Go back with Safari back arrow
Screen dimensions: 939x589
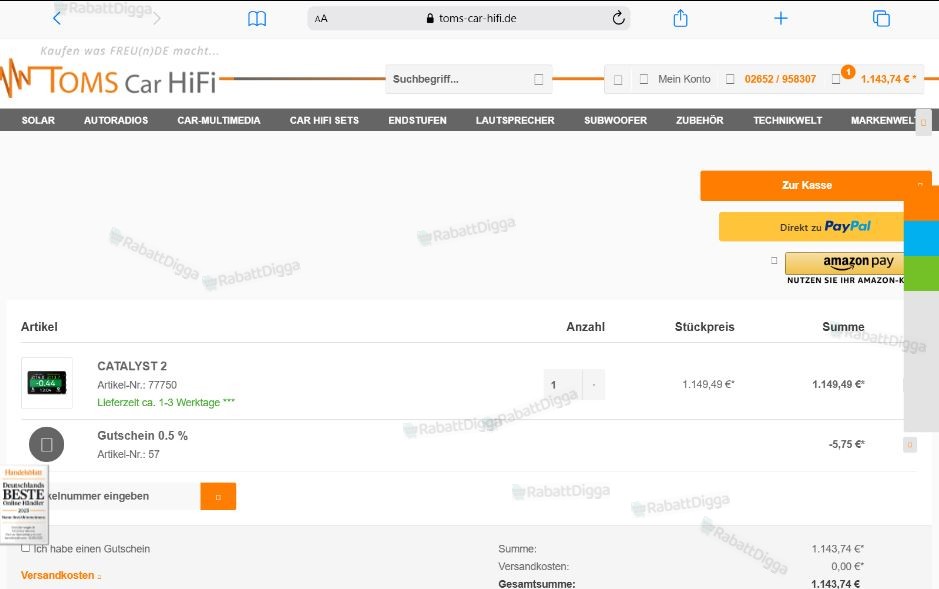(x=57, y=19)
